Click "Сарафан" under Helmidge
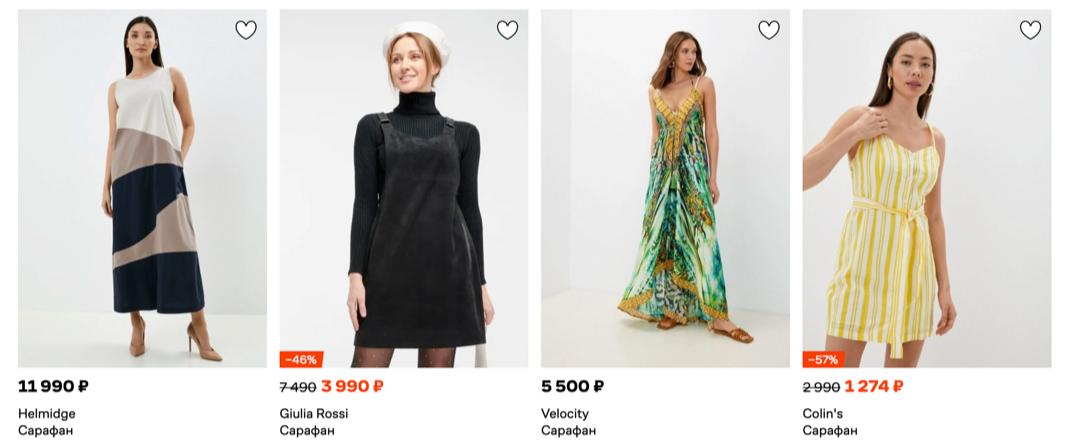This screenshot has height=443, width=1080. 46,430
